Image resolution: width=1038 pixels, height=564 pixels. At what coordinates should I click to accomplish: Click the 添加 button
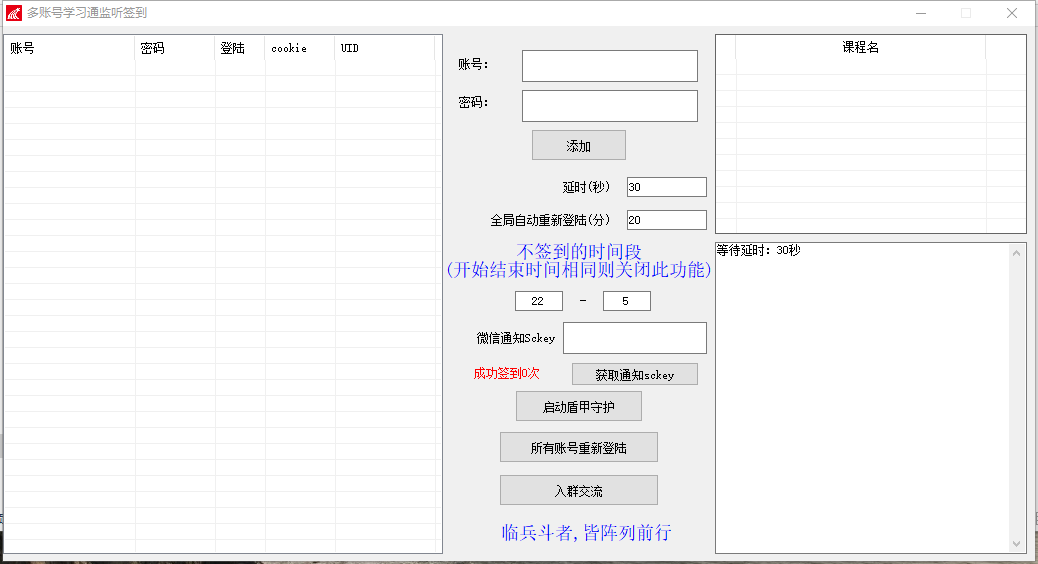pyautogui.click(x=579, y=145)
